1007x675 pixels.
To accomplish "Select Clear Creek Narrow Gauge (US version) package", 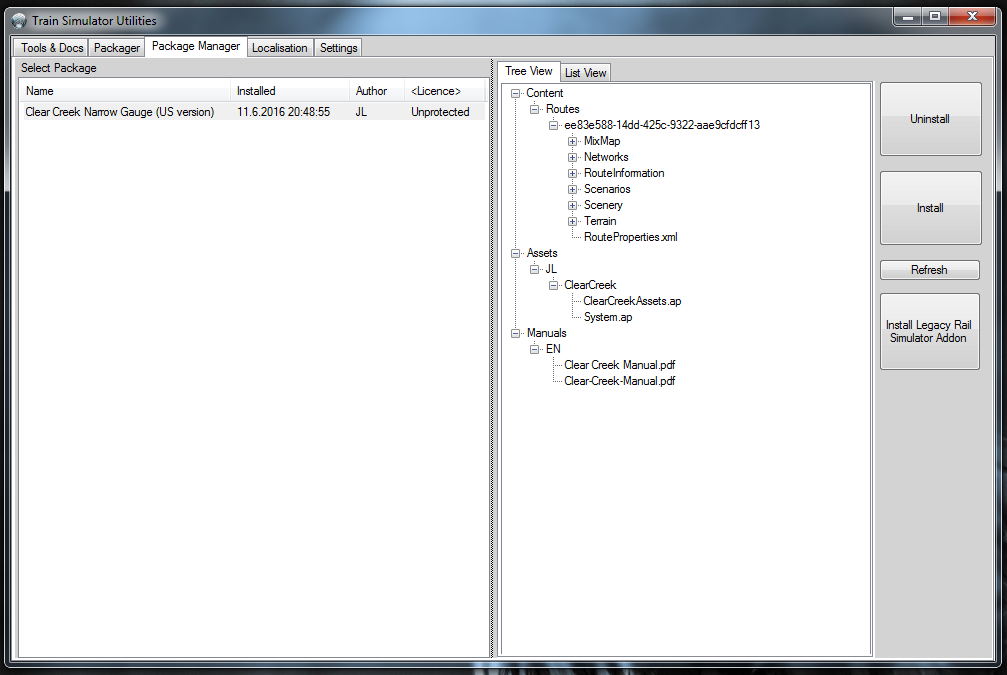I will pos(119,112).
